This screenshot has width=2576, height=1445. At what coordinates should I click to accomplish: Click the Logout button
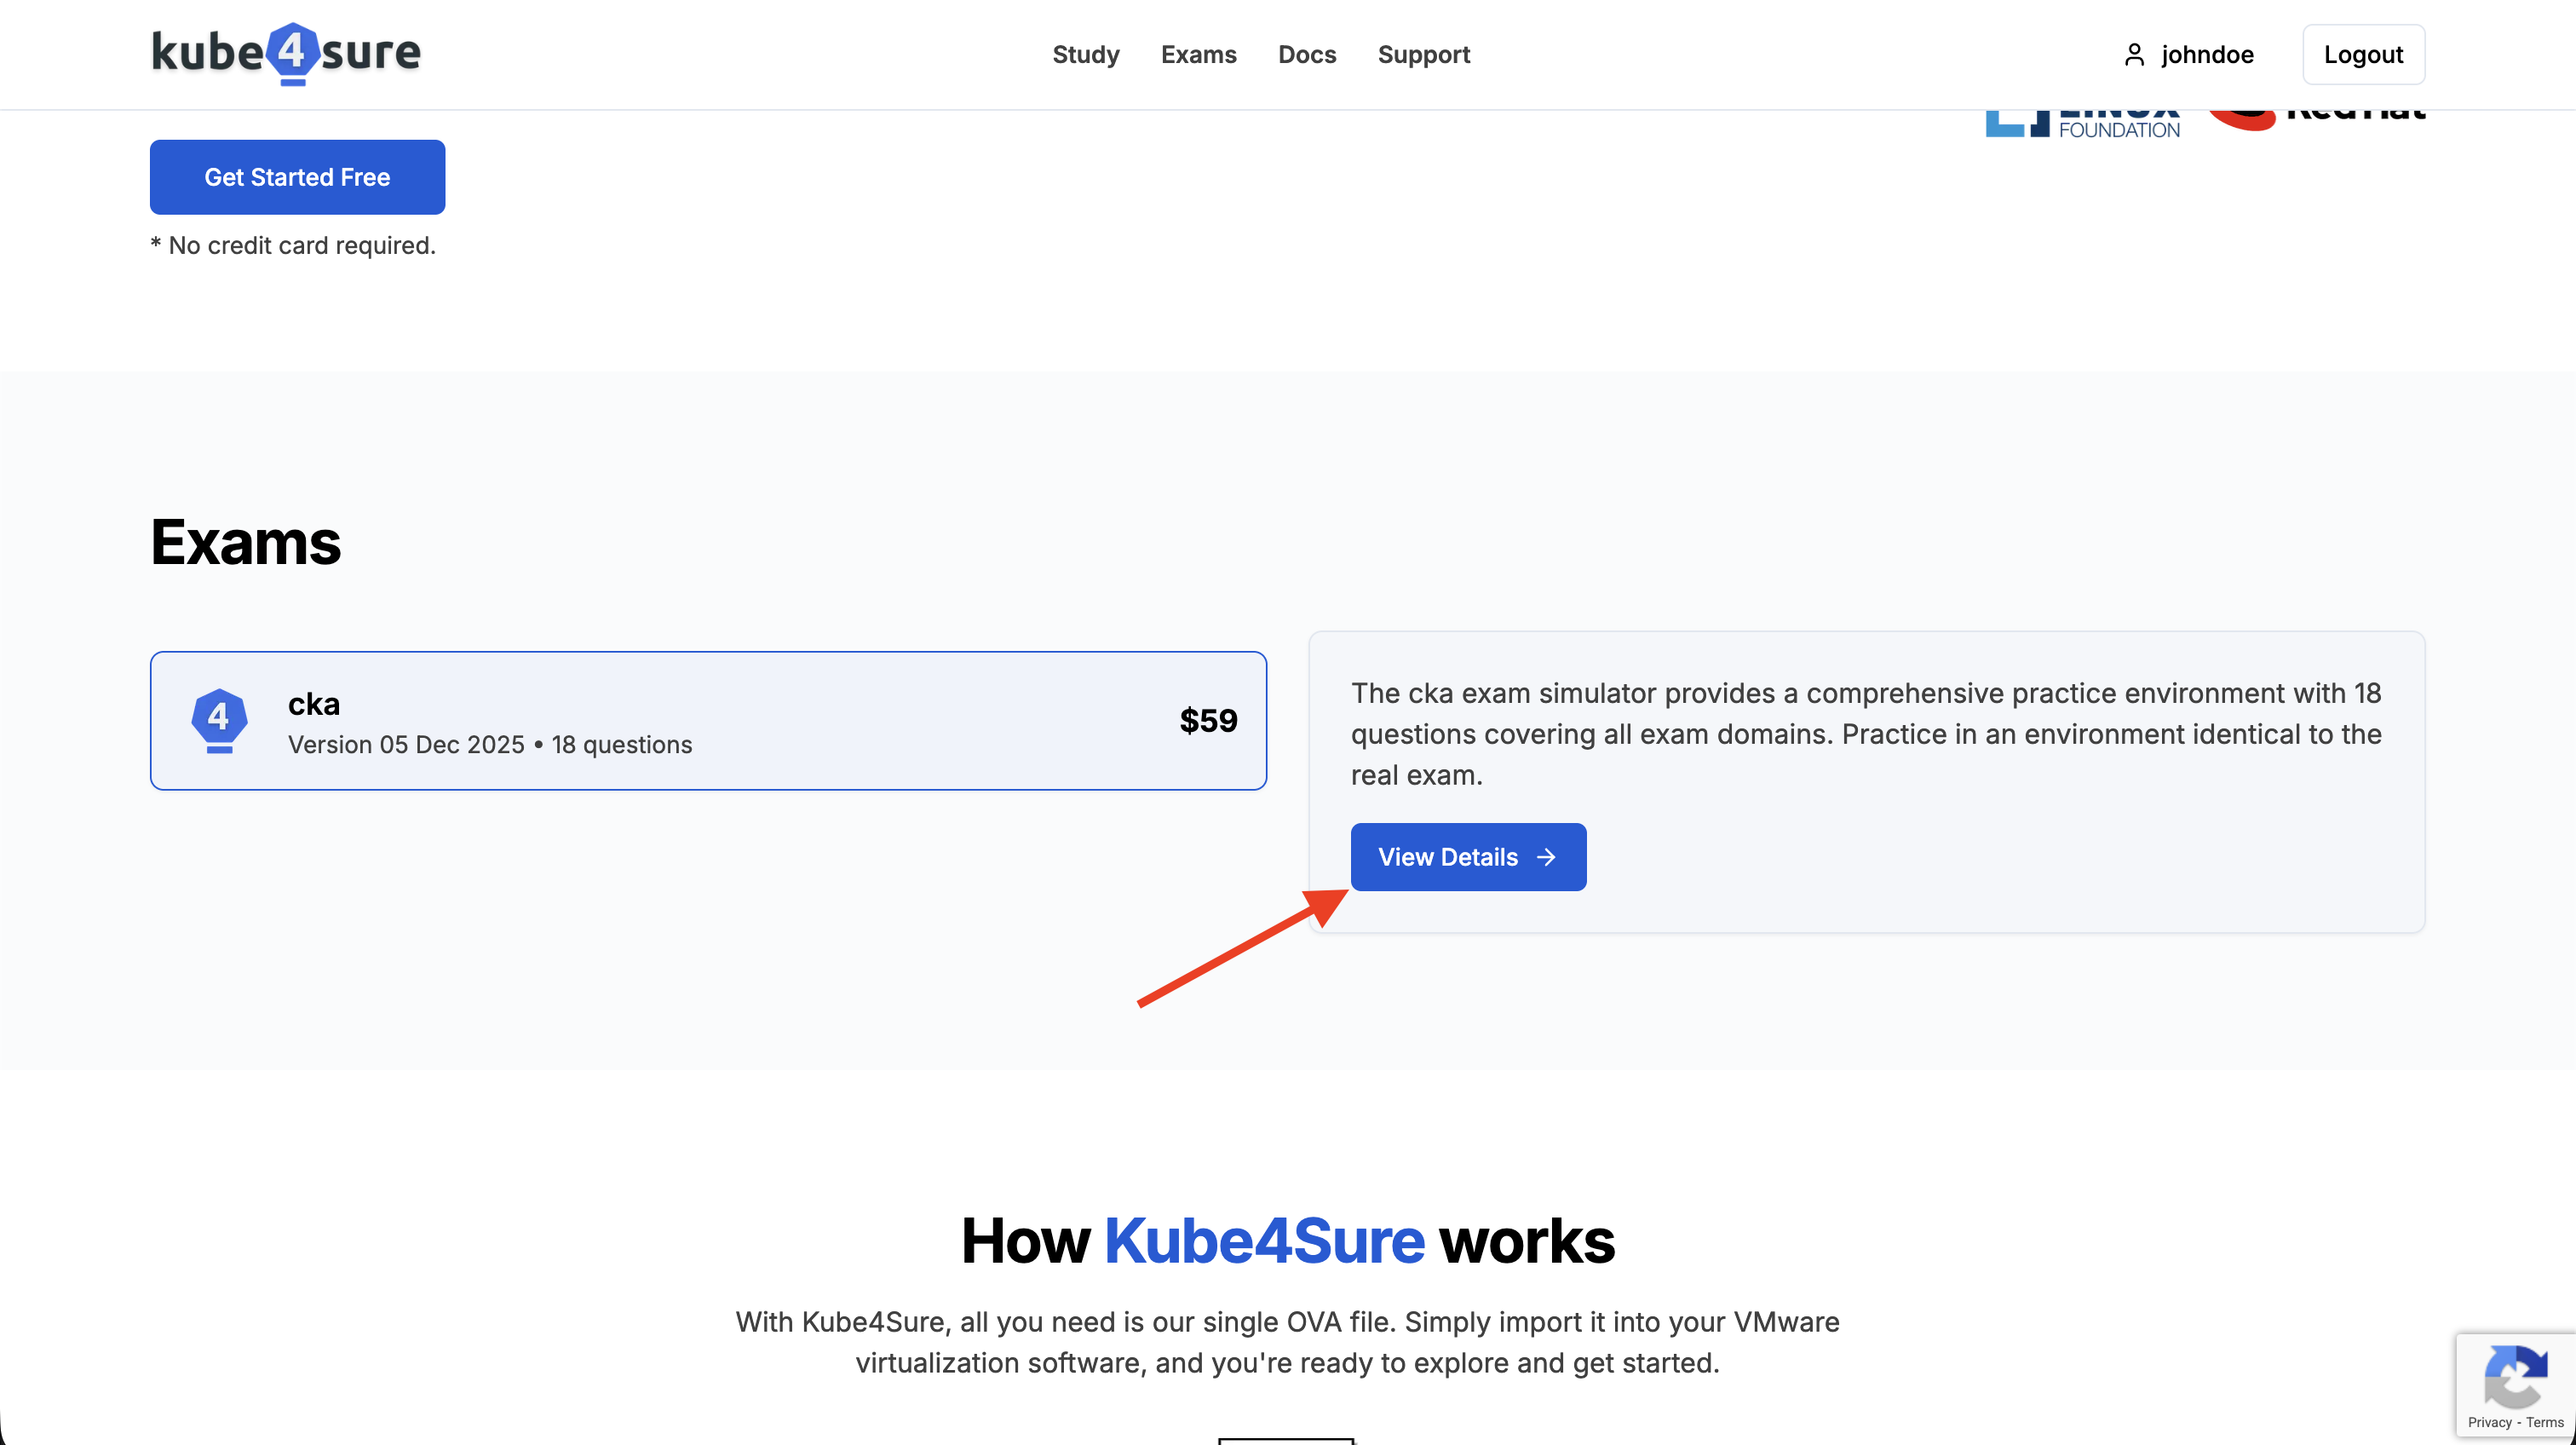pos(2363,55)
